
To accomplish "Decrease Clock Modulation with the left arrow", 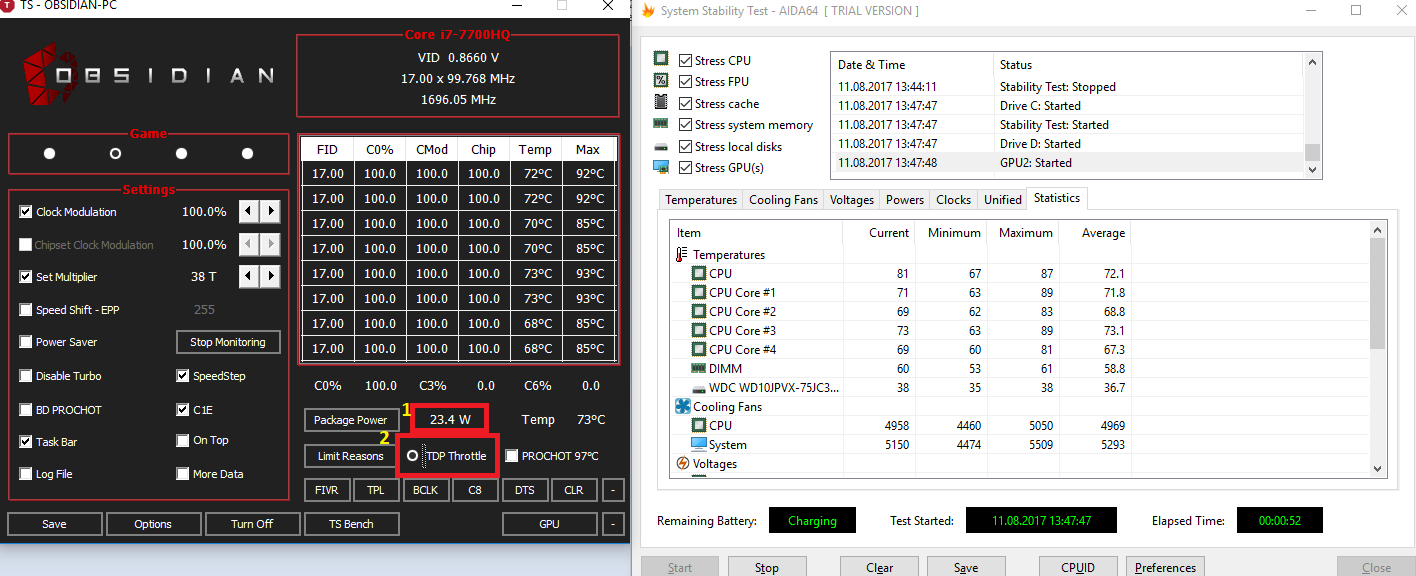I will click(249, 212).
